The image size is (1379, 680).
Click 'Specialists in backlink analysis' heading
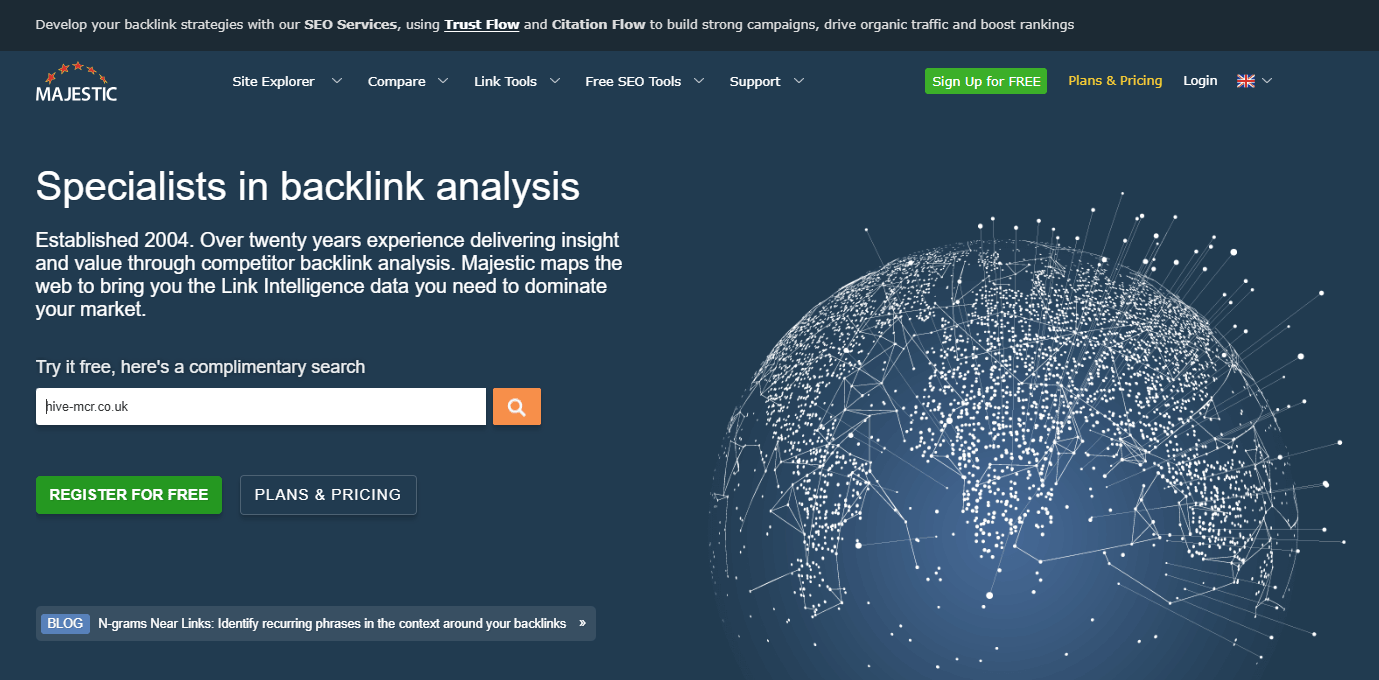pos(307,187)
